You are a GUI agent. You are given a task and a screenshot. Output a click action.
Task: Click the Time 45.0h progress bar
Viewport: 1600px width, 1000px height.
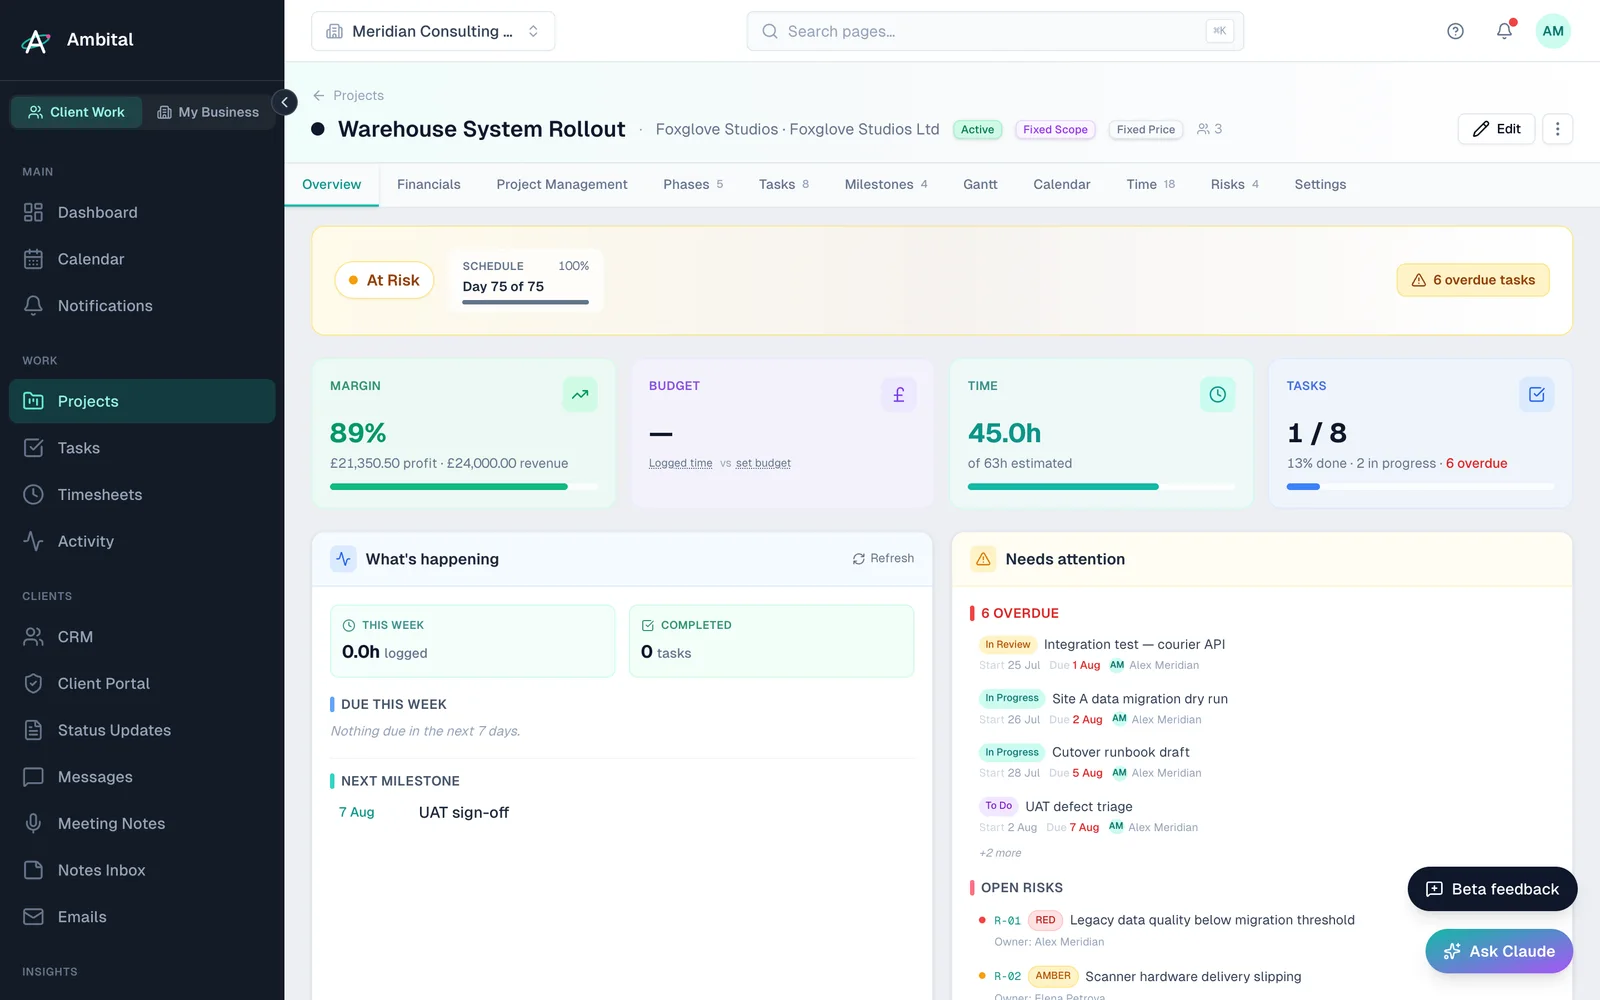pos(1101,487)
